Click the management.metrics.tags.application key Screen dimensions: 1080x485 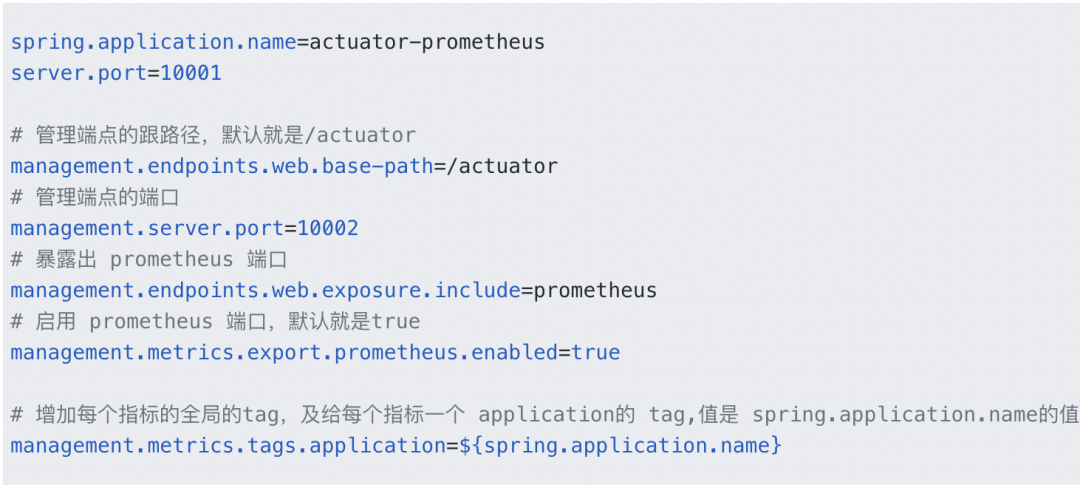click(227, 445)
